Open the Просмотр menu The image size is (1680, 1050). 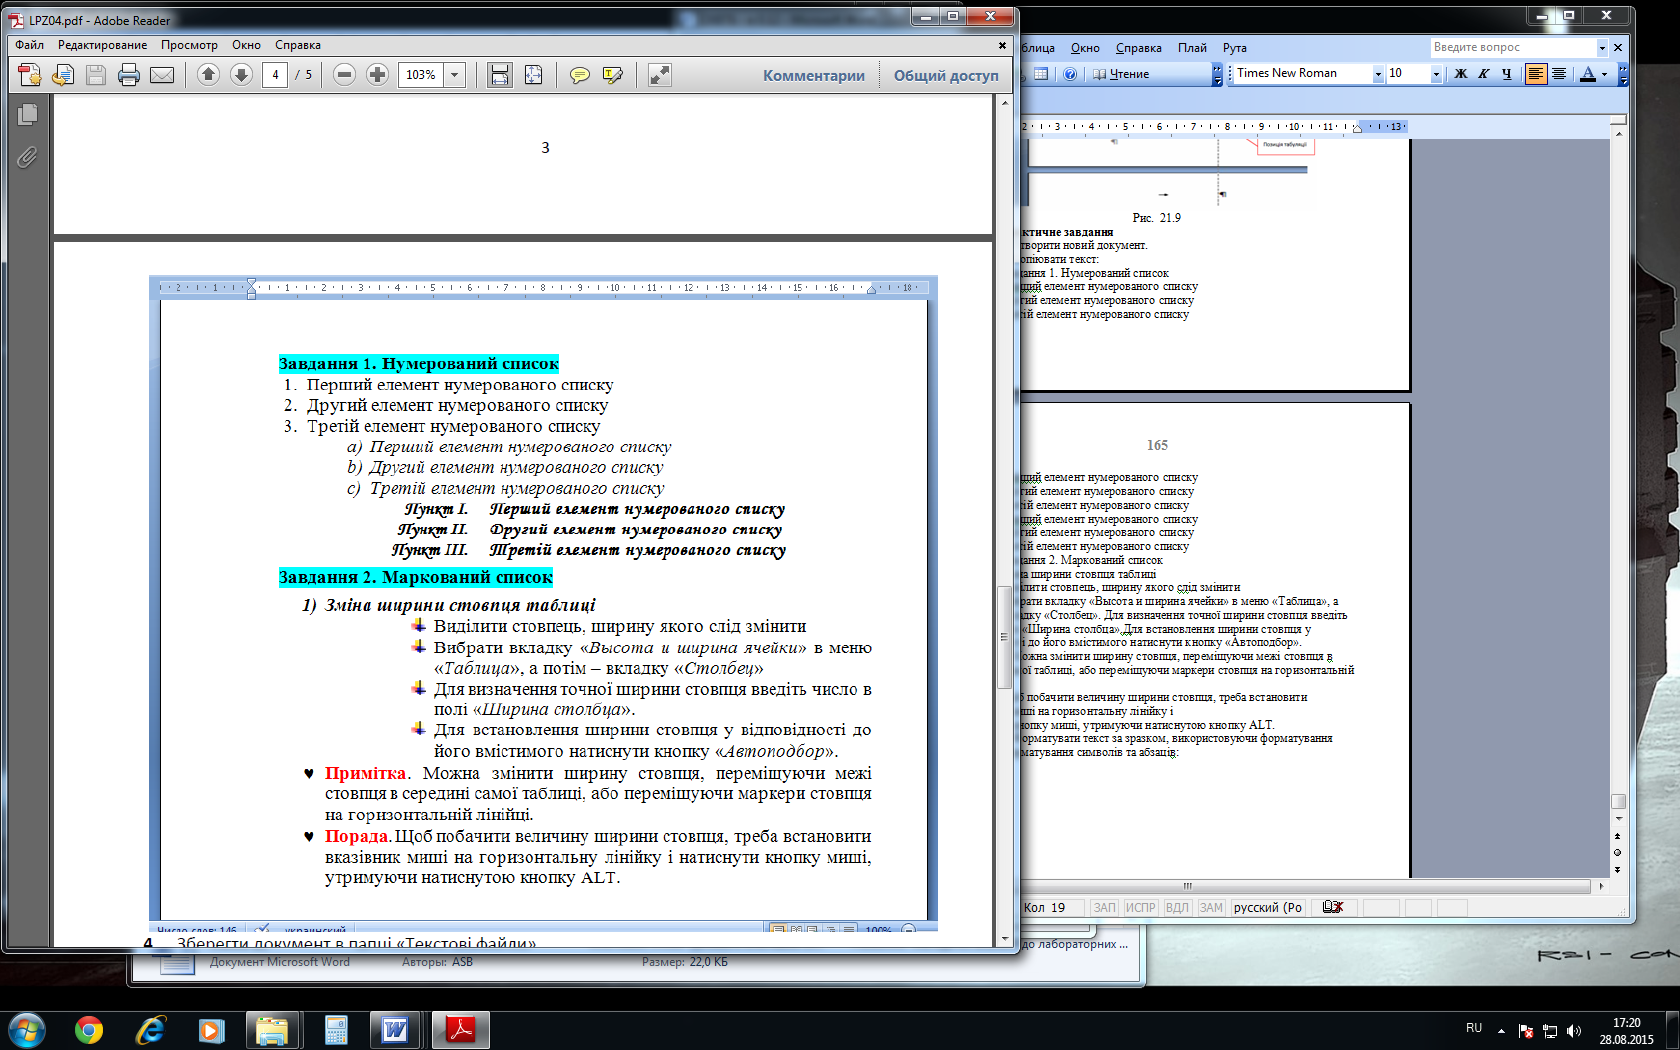click(189, 45)
